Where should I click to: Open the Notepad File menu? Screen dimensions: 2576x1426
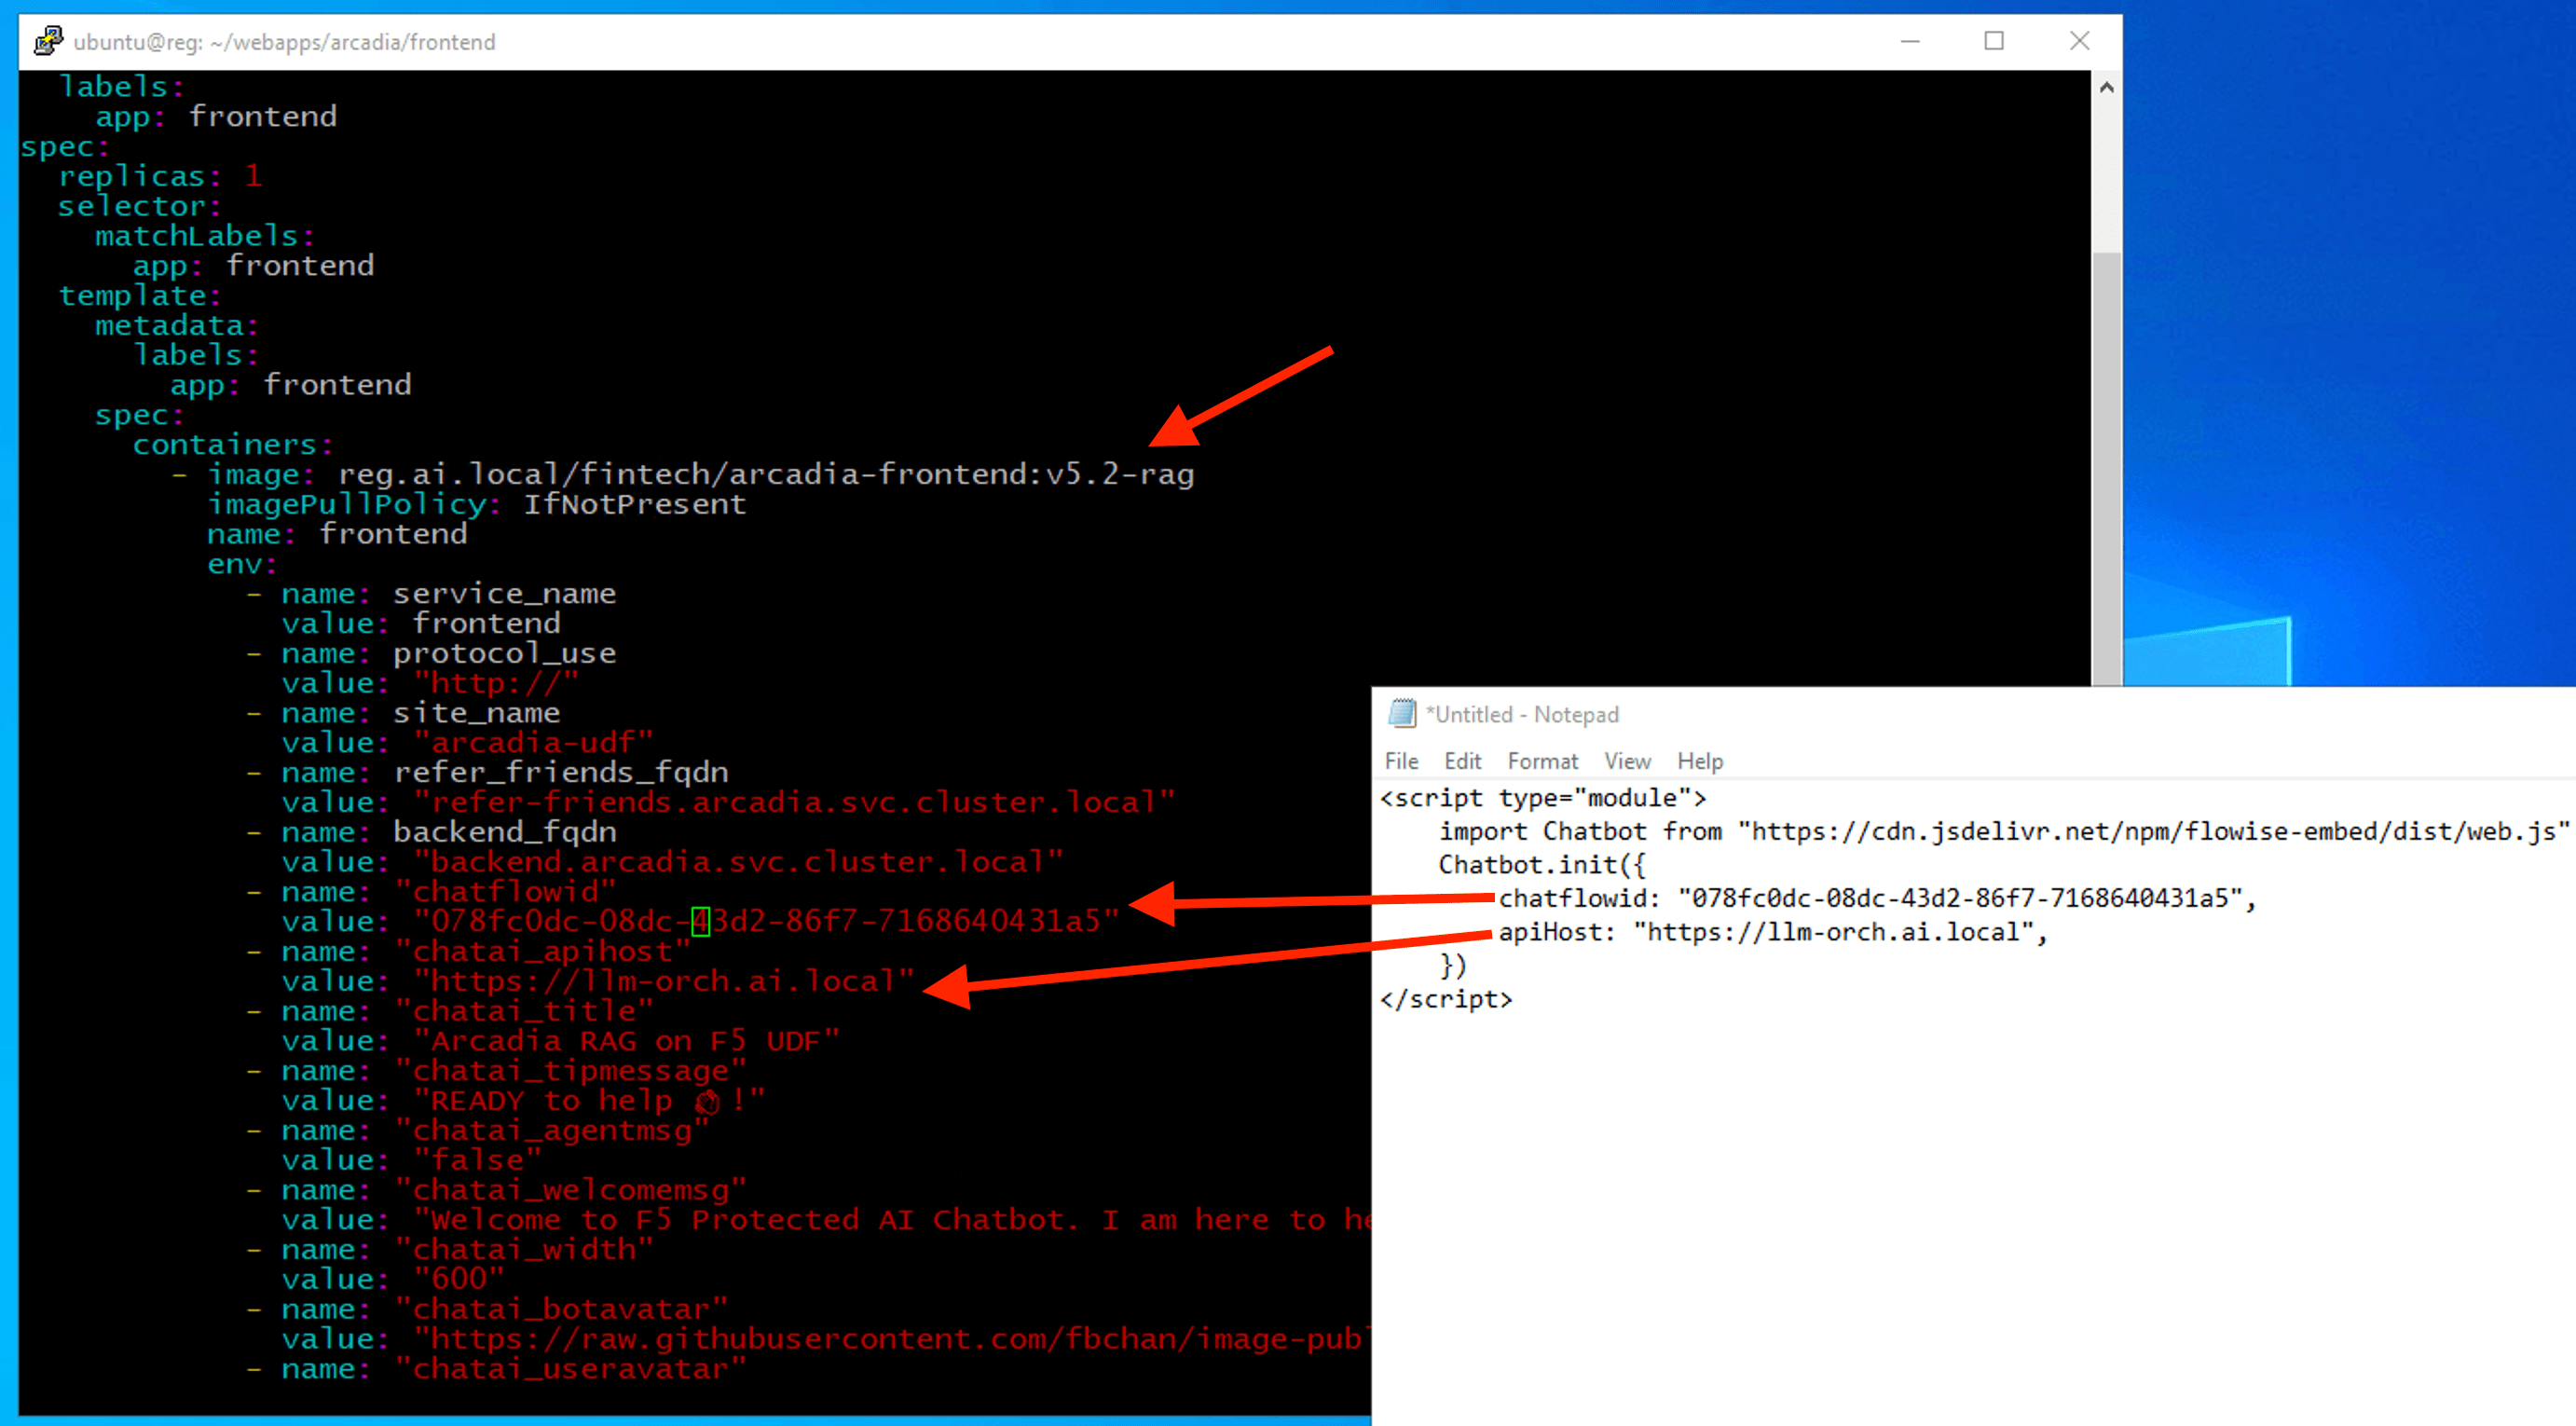coord(1401,761)
